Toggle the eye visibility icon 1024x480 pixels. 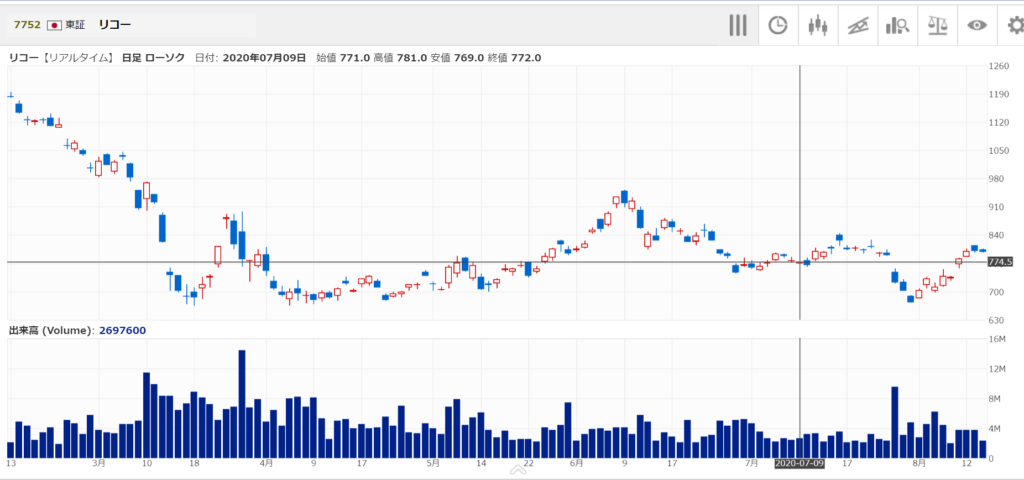pos(977,26)
